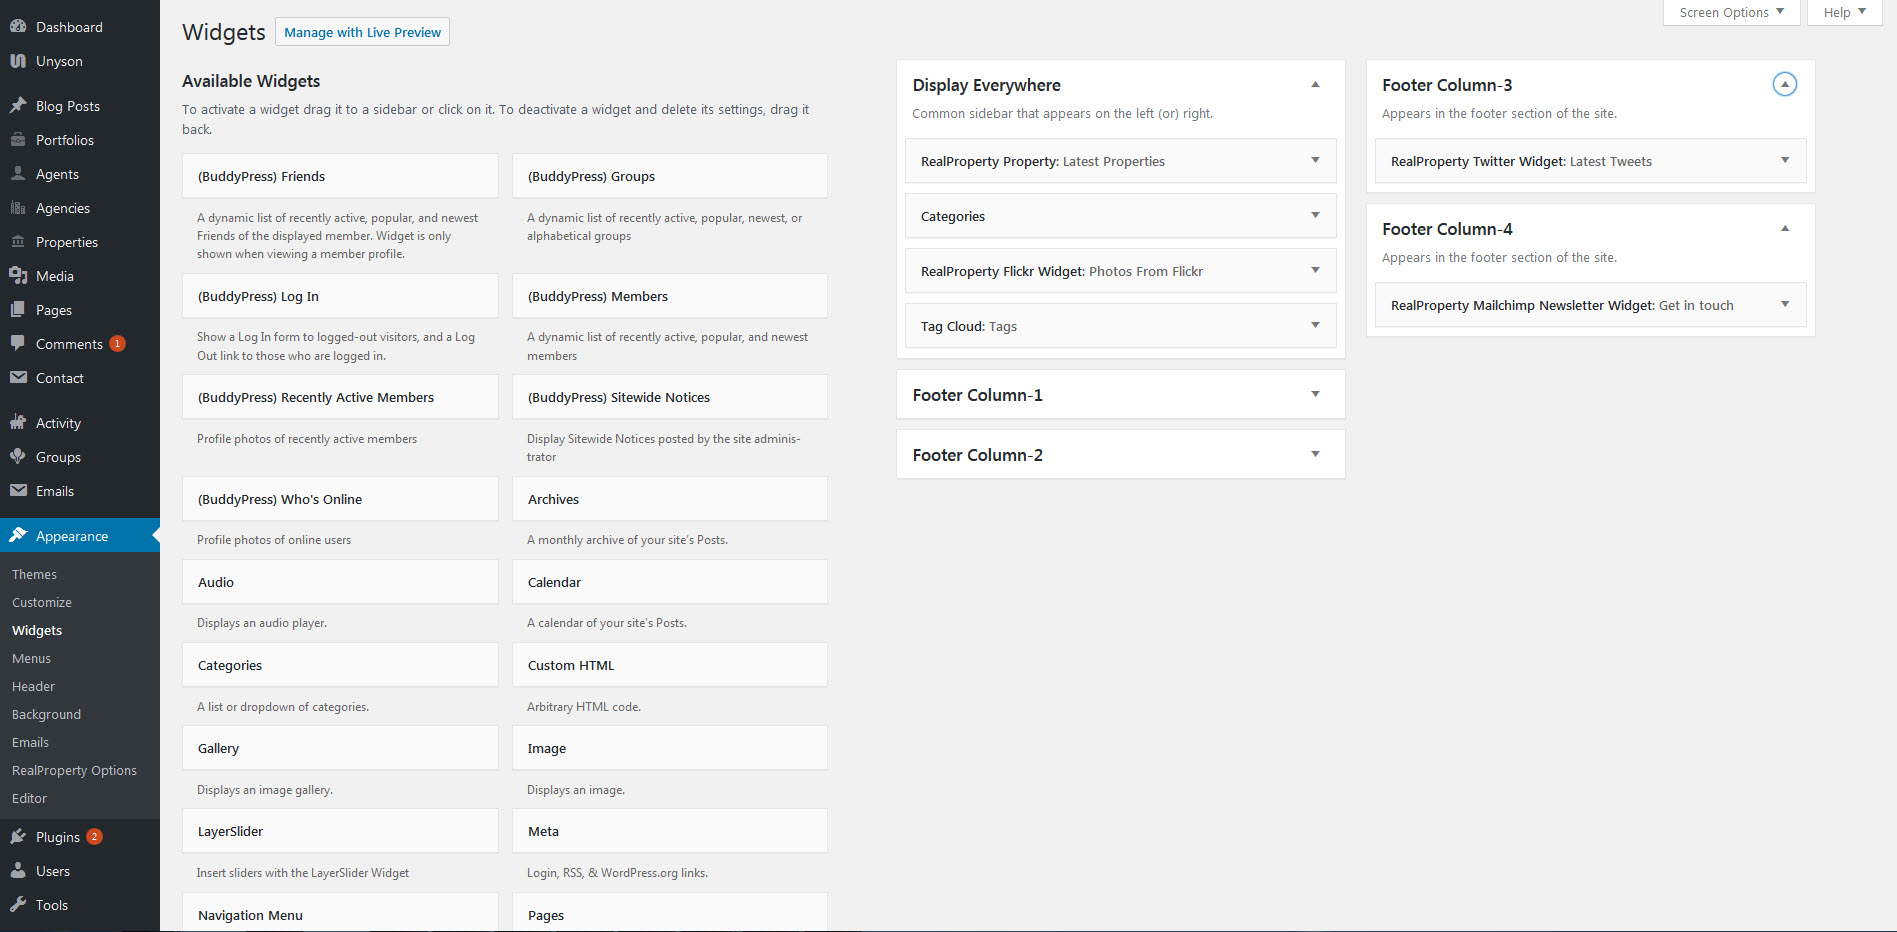Click the Agents person icon

pyautogui.click(x=18, y=174)
